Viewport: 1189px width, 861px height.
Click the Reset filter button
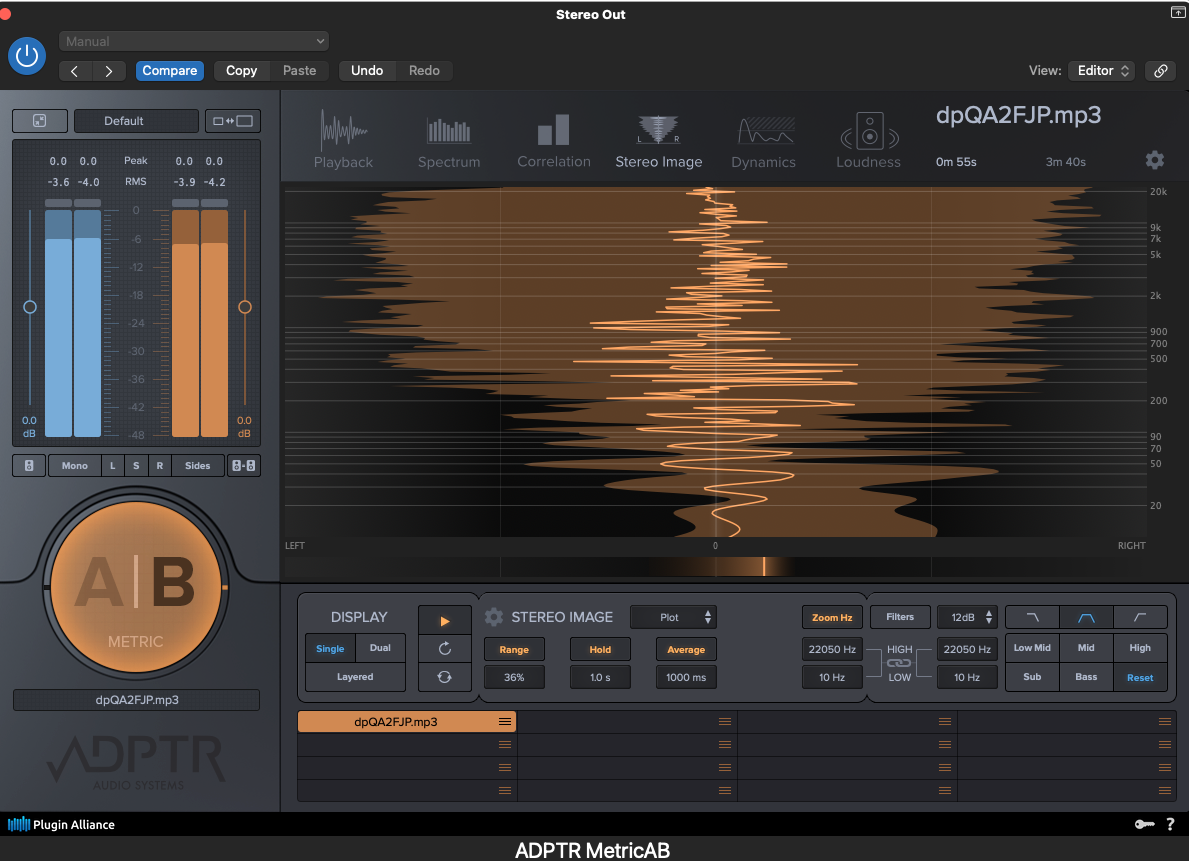click(1140, 677)
